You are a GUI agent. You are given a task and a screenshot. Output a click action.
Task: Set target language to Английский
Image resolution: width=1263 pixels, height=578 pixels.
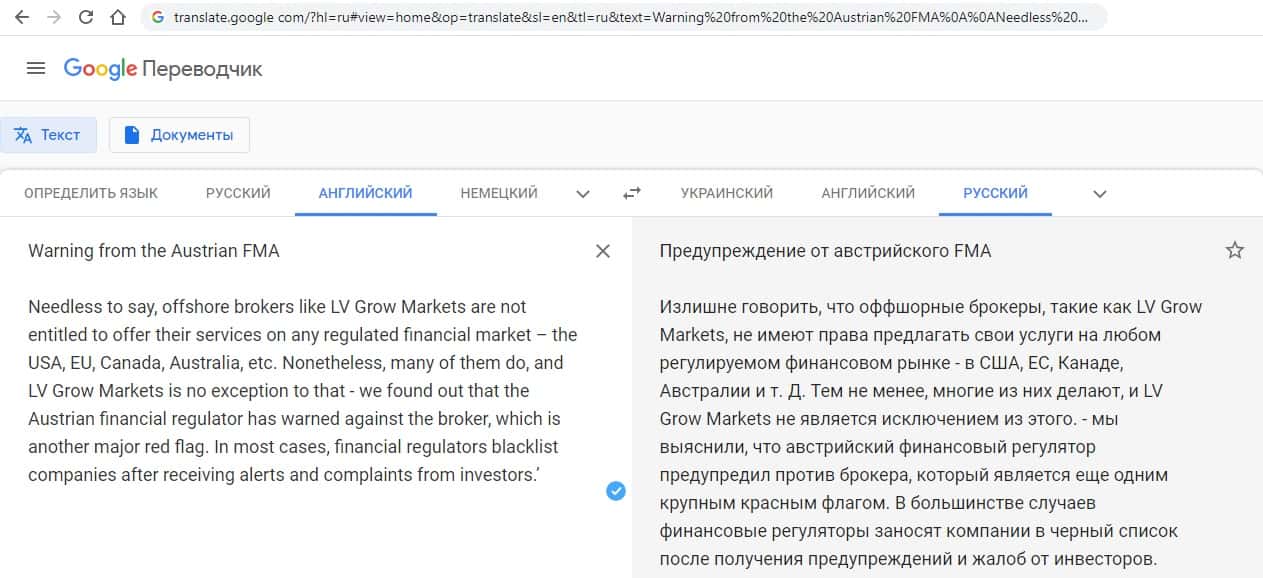click(868, 193)
